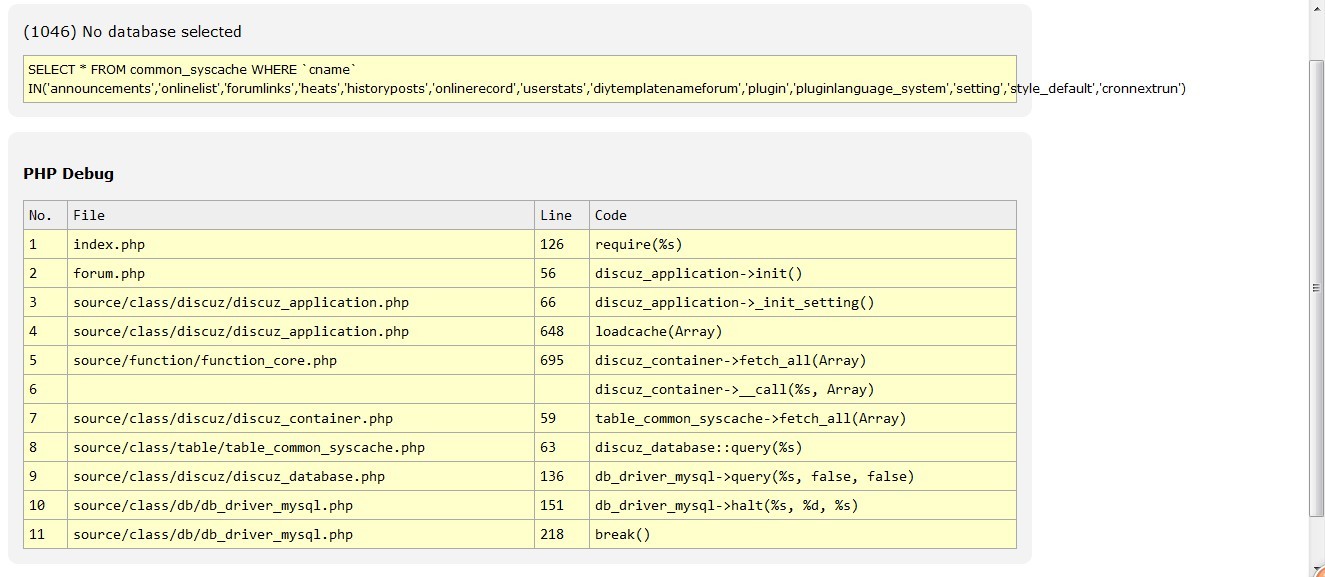The height and width of the screenshot is (577, 1325).
Task: Click the 'loadcache(Array)' code cell
Action: coord(803,331)
